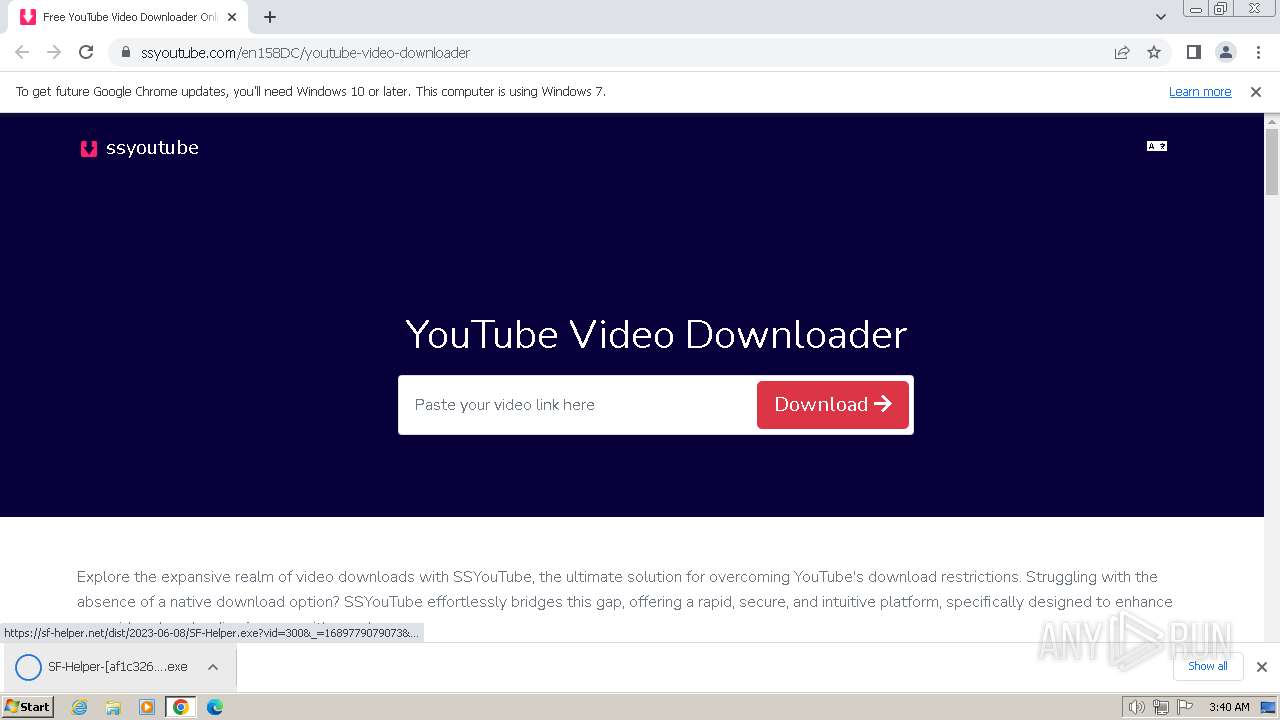The image size is (1280, 720).
Task: Click the Show desktop button at the right end of the taskbar
Action: (x=1269, y=707)
